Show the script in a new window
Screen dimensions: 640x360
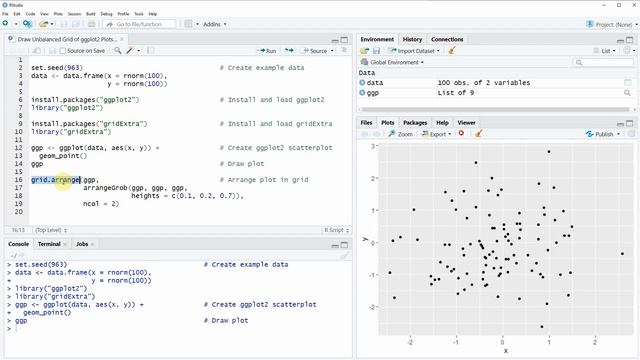36,51
